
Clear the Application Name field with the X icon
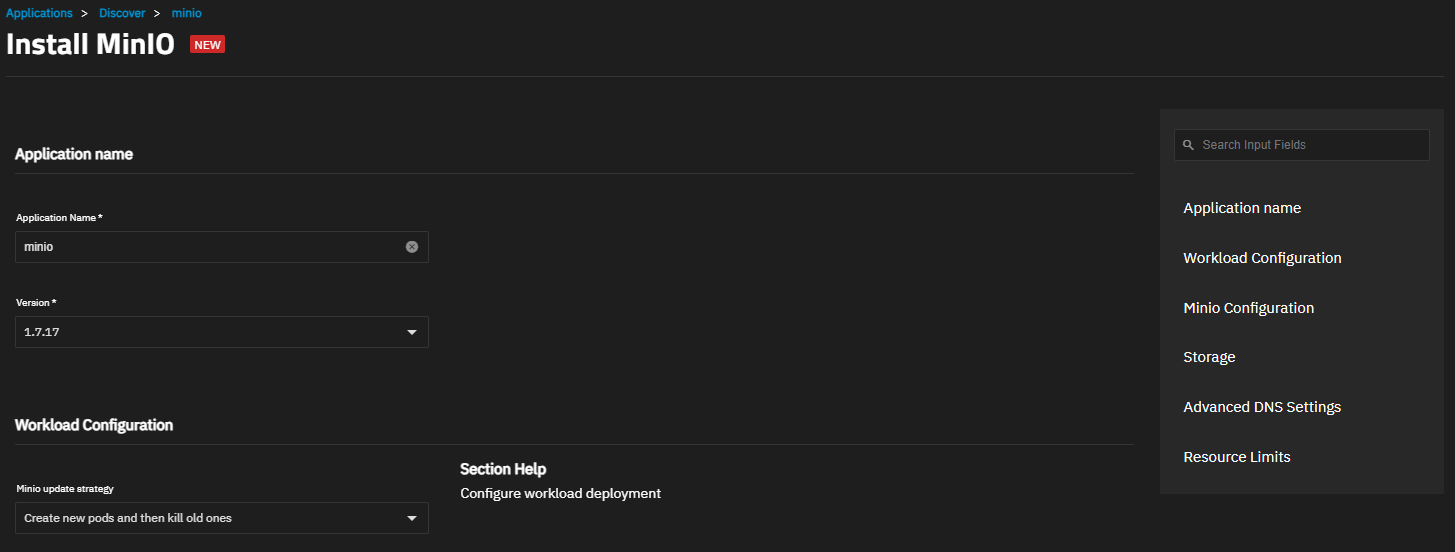click(412, 247)
